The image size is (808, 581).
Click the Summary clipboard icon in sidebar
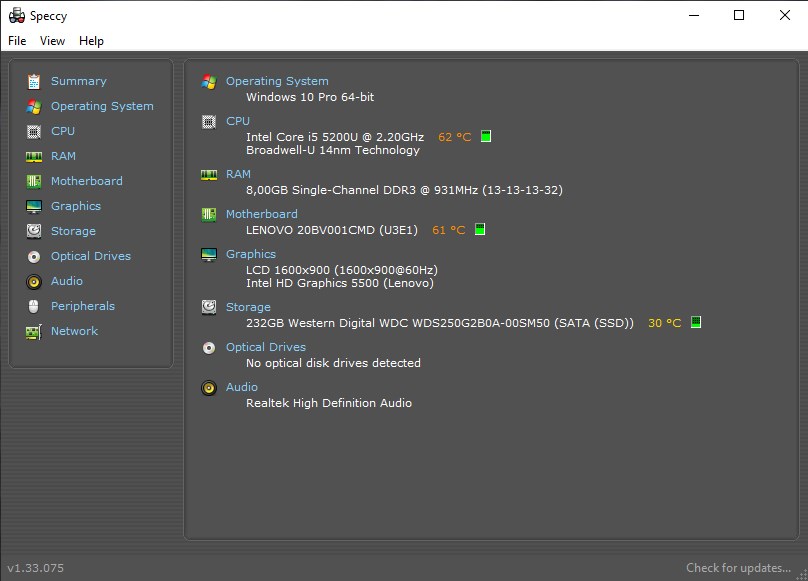pyautogui.click(x=34, y=81)
